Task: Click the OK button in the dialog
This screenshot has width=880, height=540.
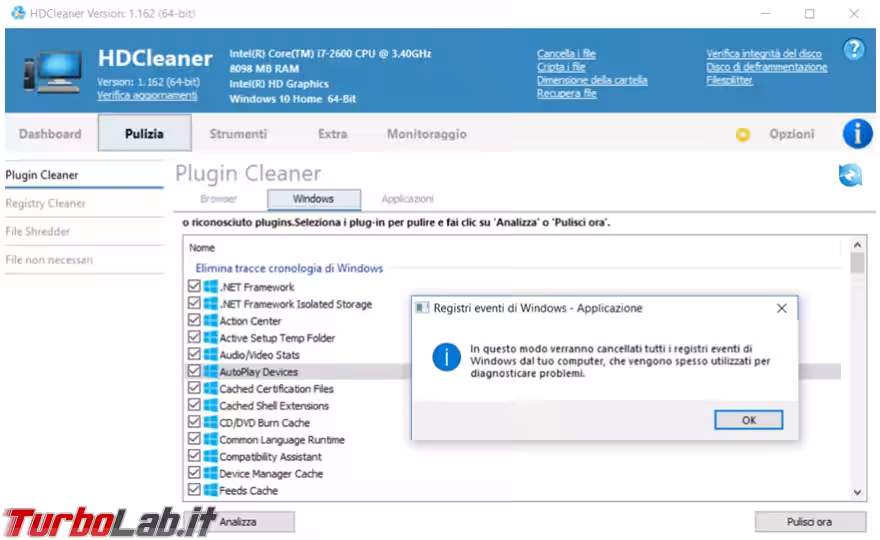Action: tap(748, 420)
